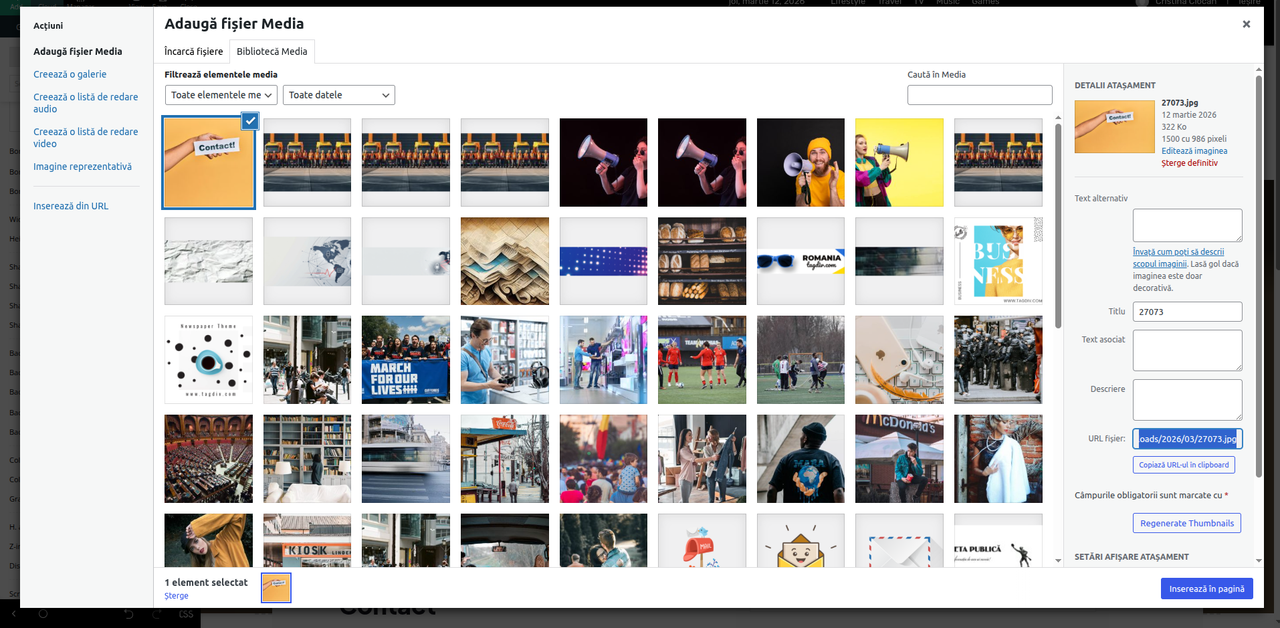Select the airmail envelope thumbnail

[899, 540]
